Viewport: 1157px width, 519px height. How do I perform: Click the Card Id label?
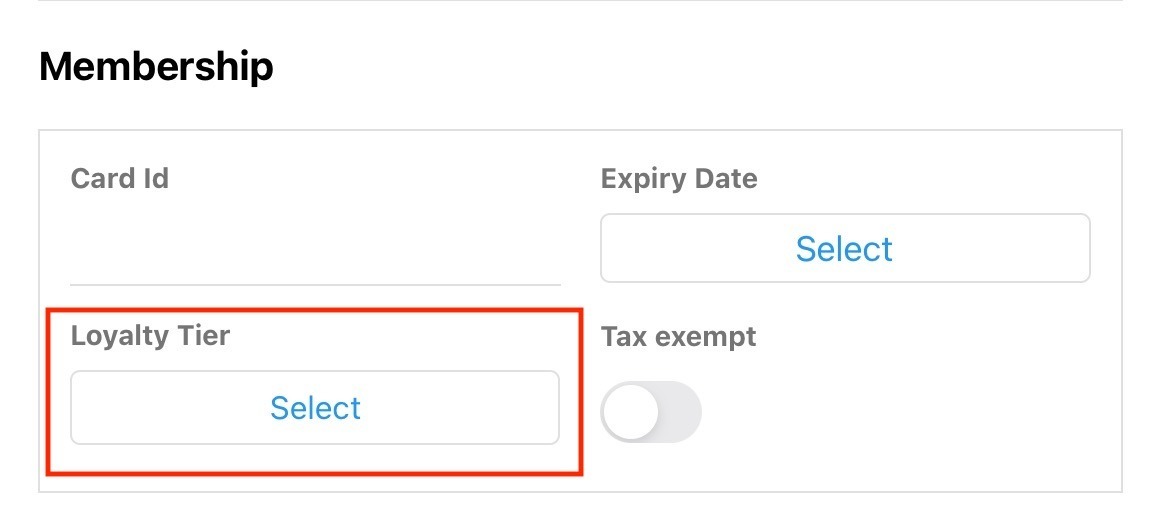(x=120, y=179)
